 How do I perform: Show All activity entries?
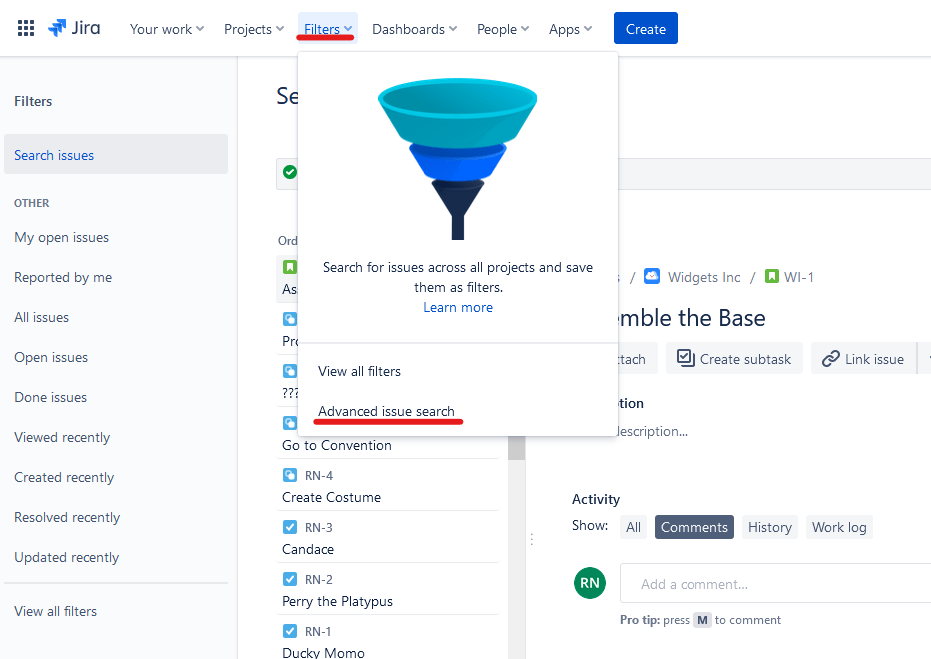[x=633, y=527]
